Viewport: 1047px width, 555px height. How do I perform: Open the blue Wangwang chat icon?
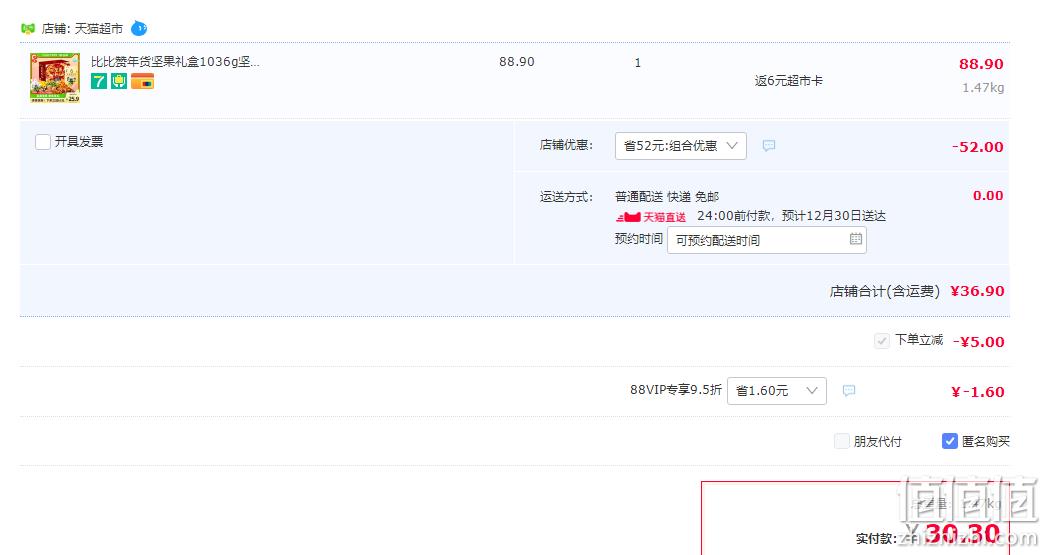pyautogui.click(x=138, y=29)
